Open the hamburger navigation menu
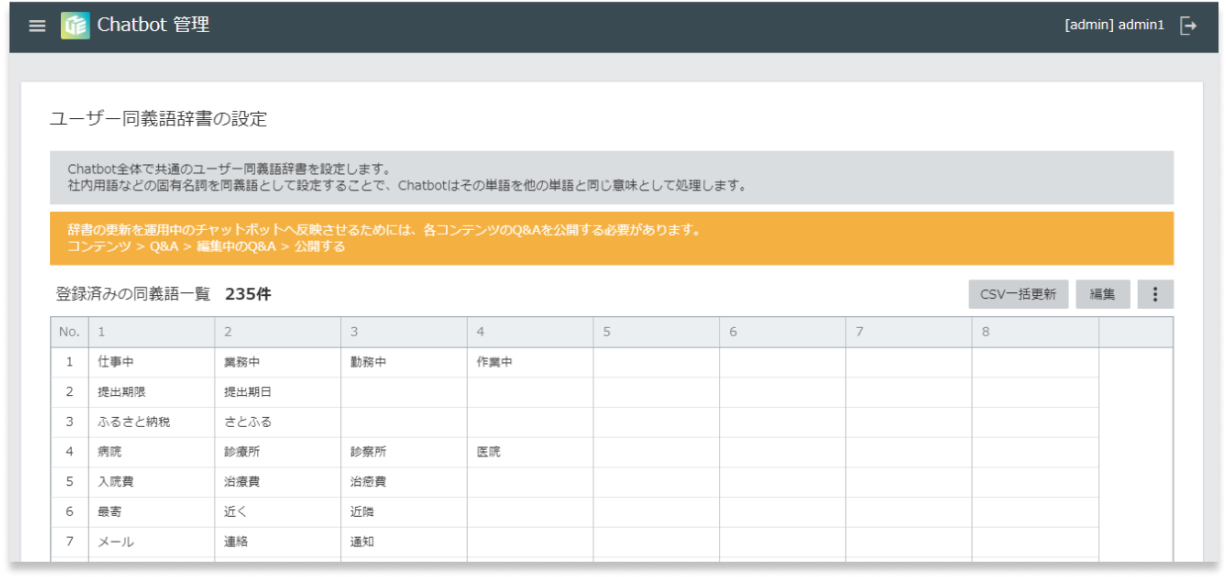 coord(36,25)
